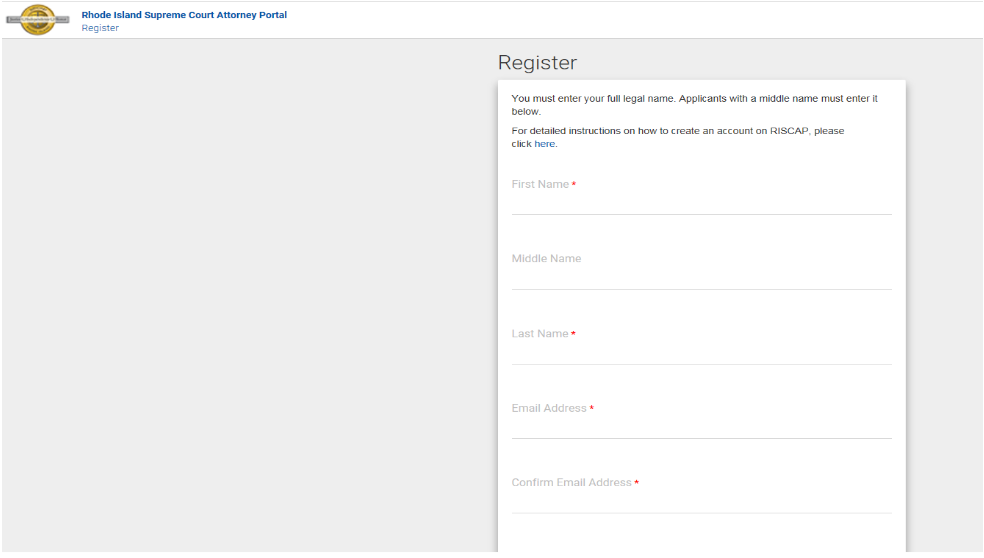
Task: Open the 'here' detailed instructions link
Action: click(544, 144)
